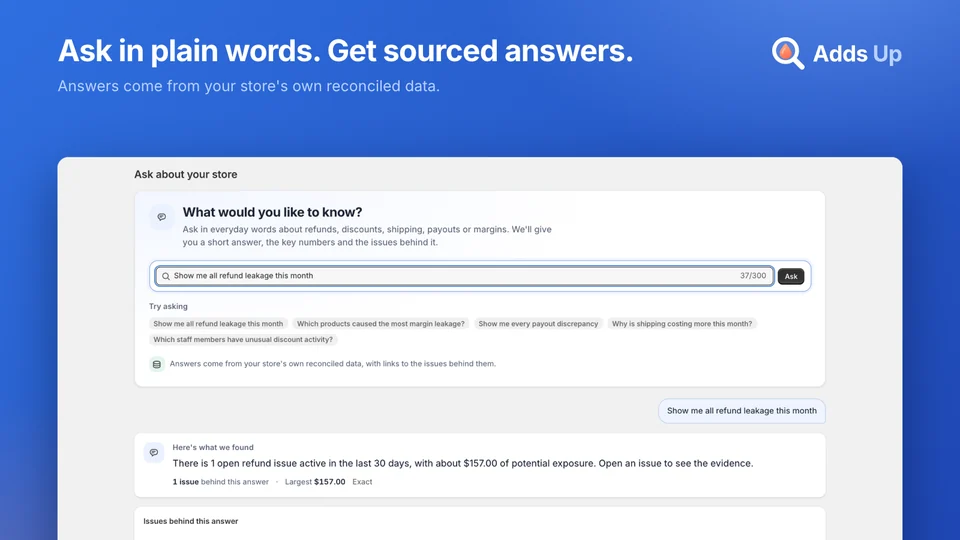
Task: Select suggestion 'Which products caused the most margin leakage?'
Action: [x=381, y=324]
